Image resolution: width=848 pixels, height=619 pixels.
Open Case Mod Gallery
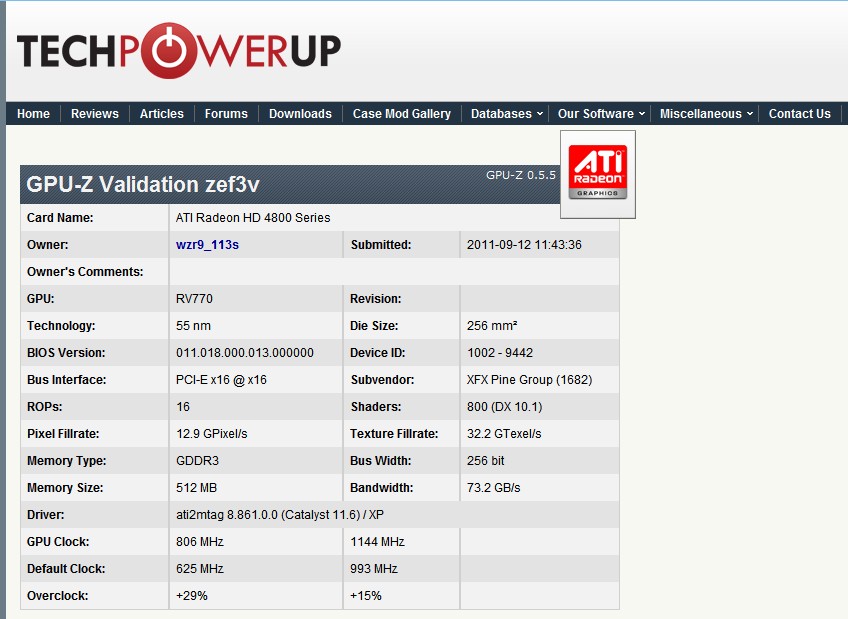click(x=402, y=114)
